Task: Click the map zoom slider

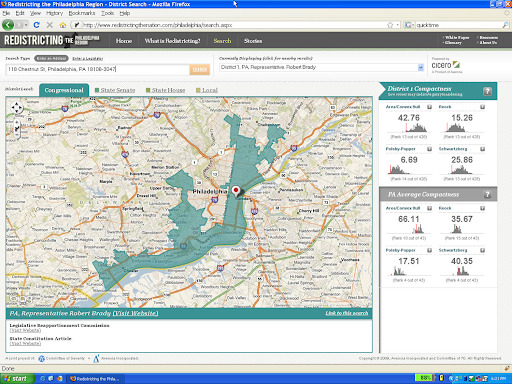Action: 17,128
